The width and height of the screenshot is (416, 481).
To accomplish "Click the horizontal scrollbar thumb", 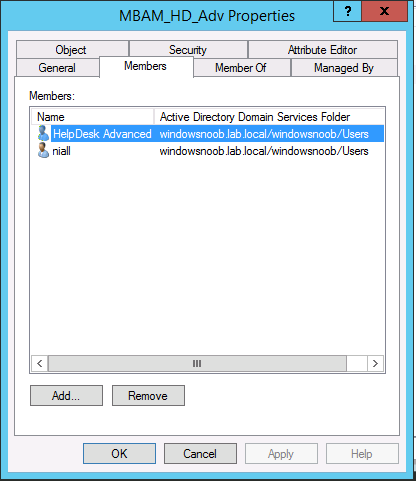I will [x=197, y=363].
